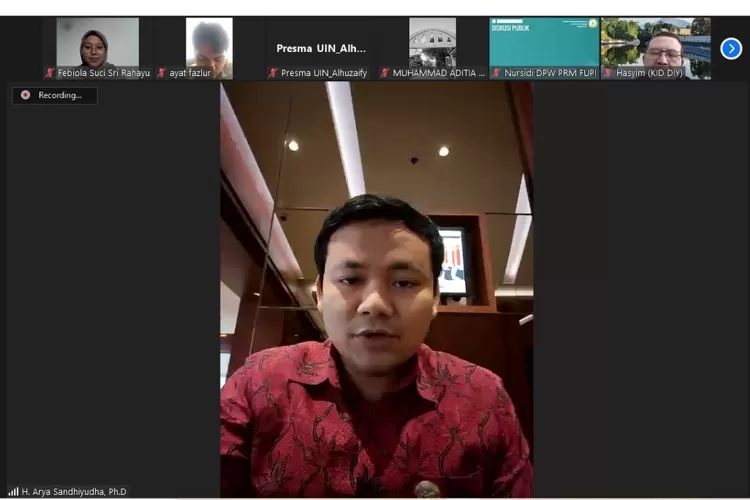Click the name label 'MUHAMMAD ADITIA ...'
Viewport: 750px width, 500px height.
439,73
